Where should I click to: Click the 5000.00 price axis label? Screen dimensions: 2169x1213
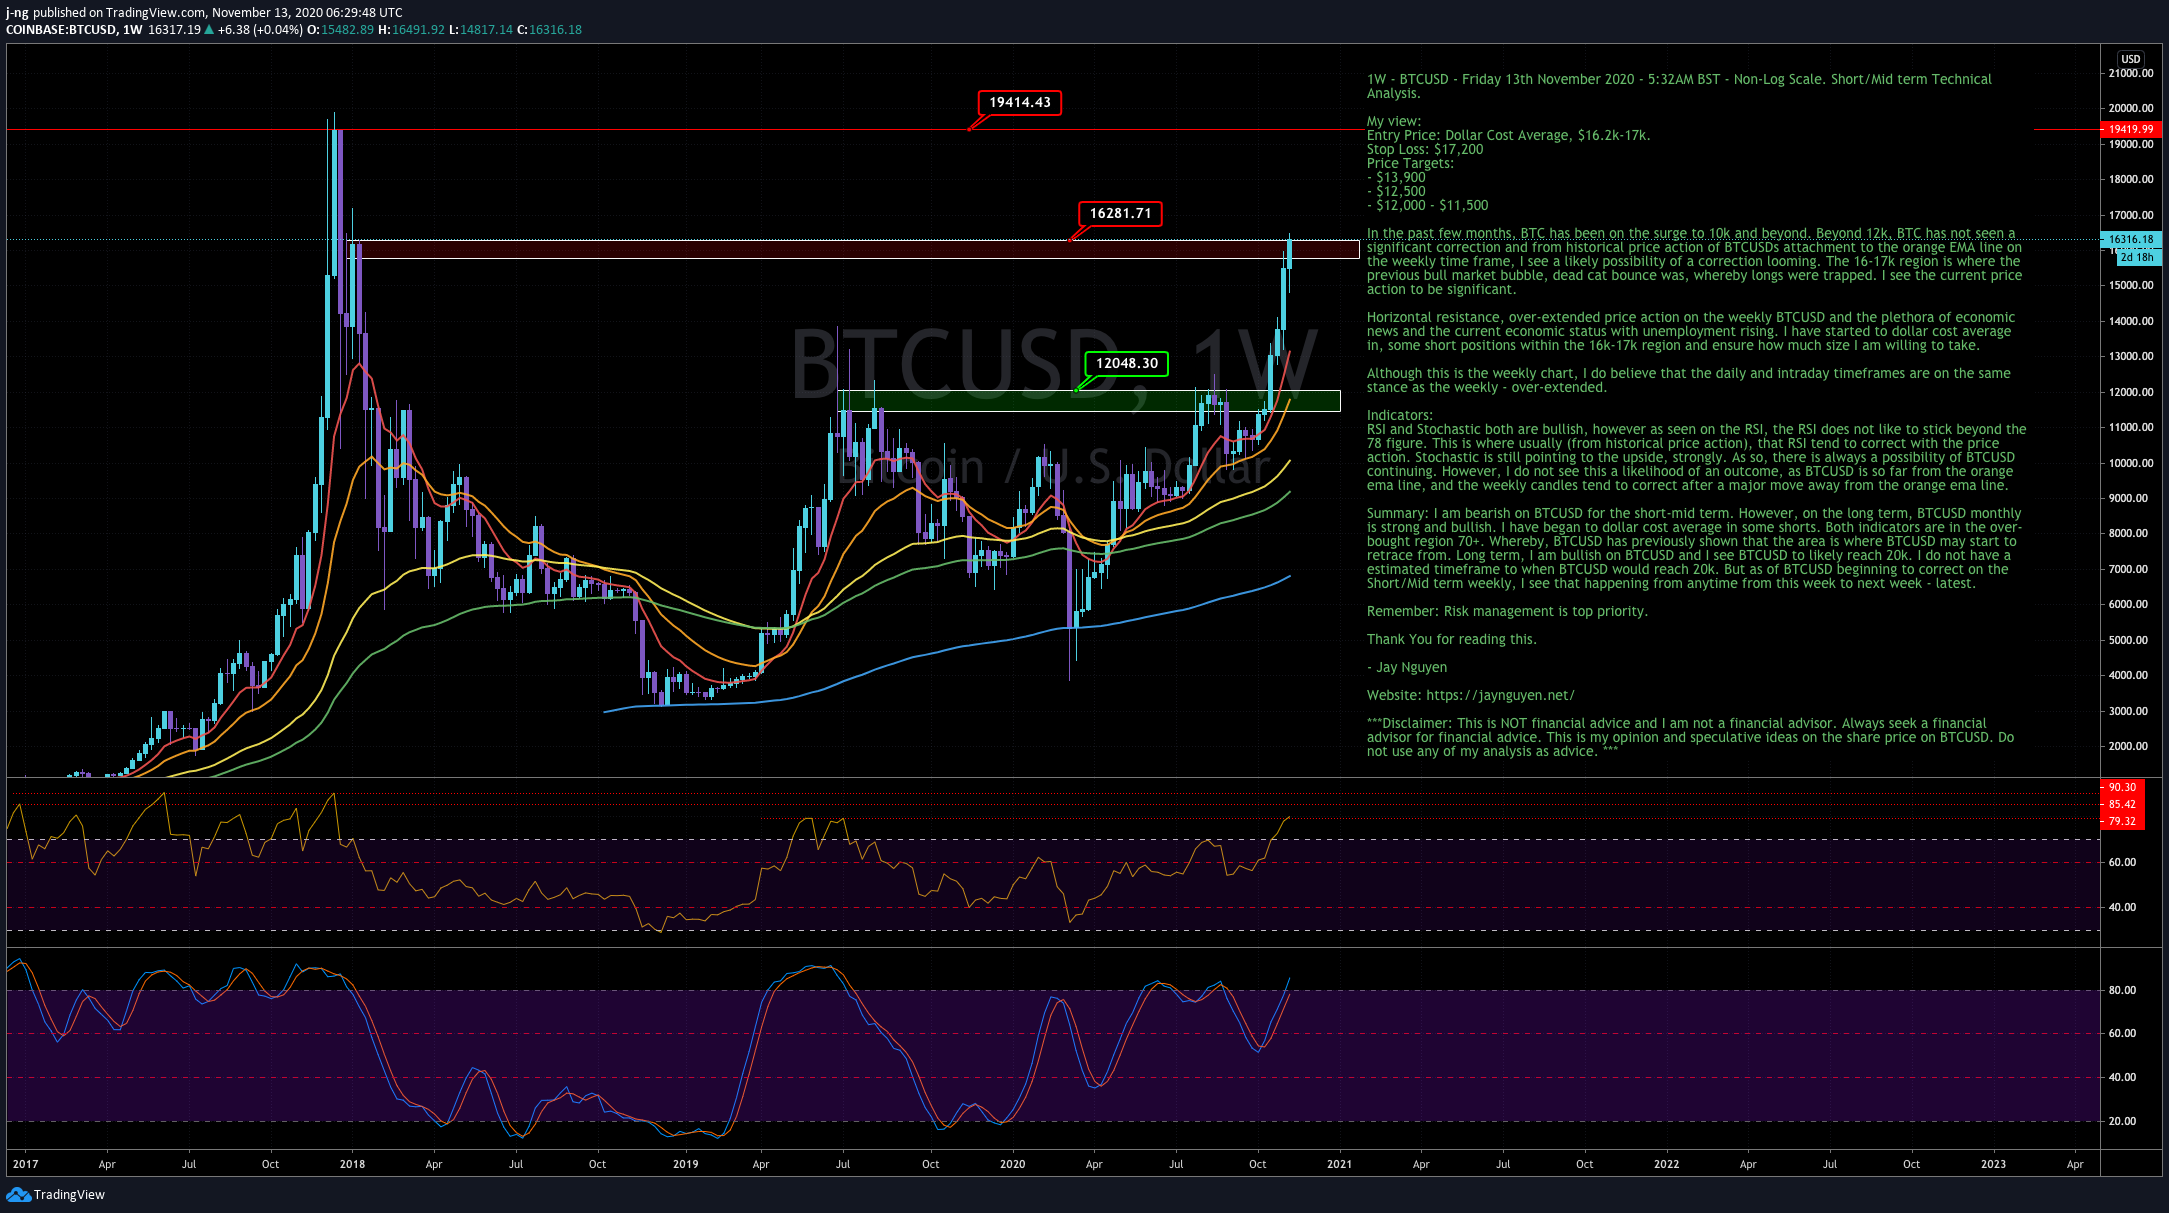[2128, 640]
